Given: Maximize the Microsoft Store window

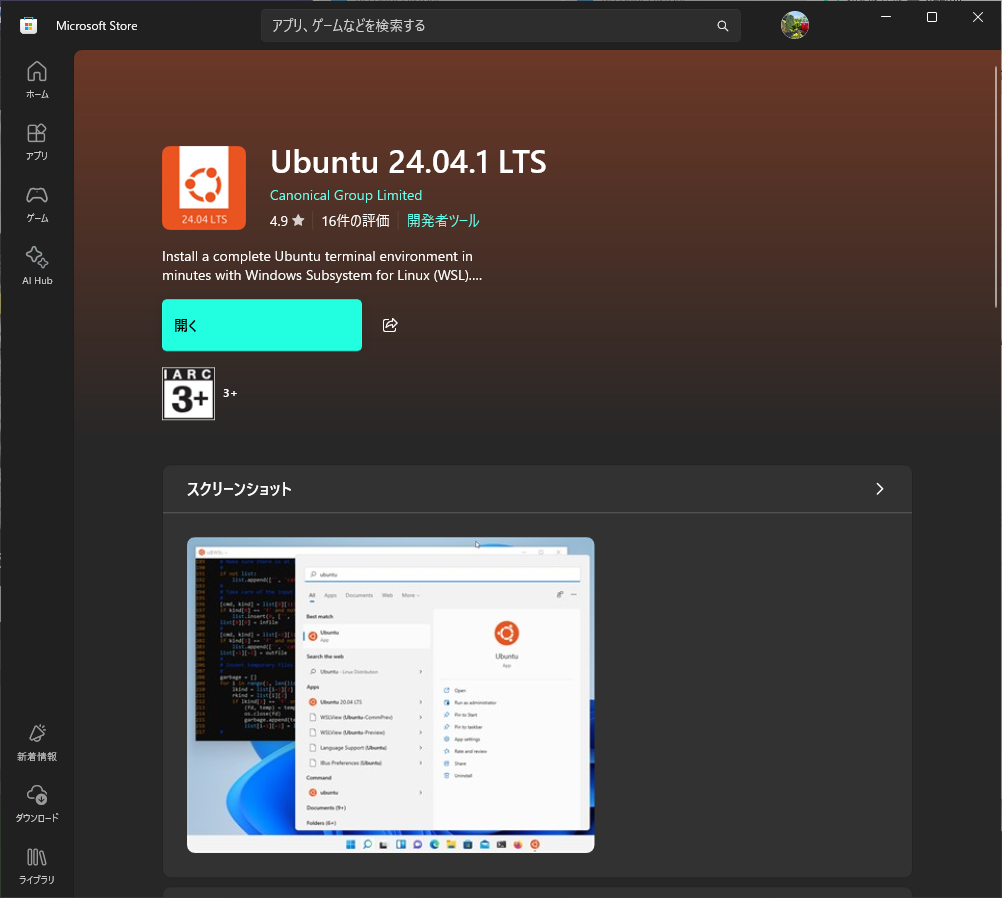Looking at the screenshot, I should click(x=932, y=17).
